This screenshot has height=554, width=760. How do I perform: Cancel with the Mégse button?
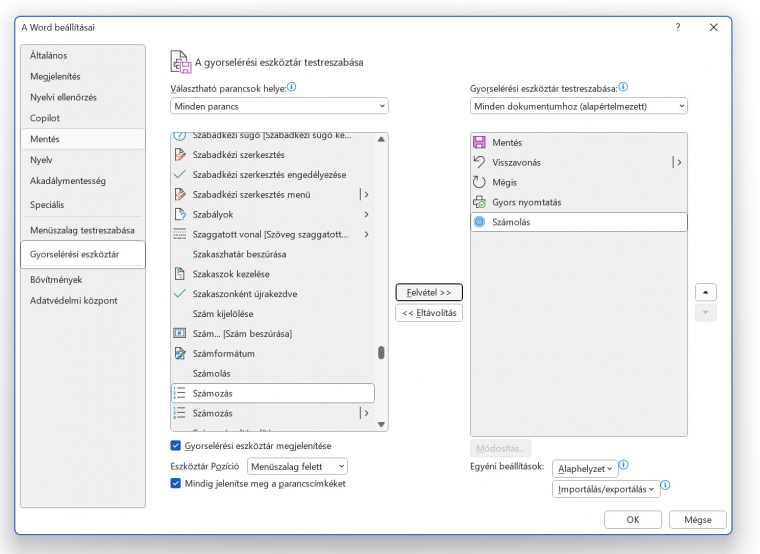coord(697,520)
